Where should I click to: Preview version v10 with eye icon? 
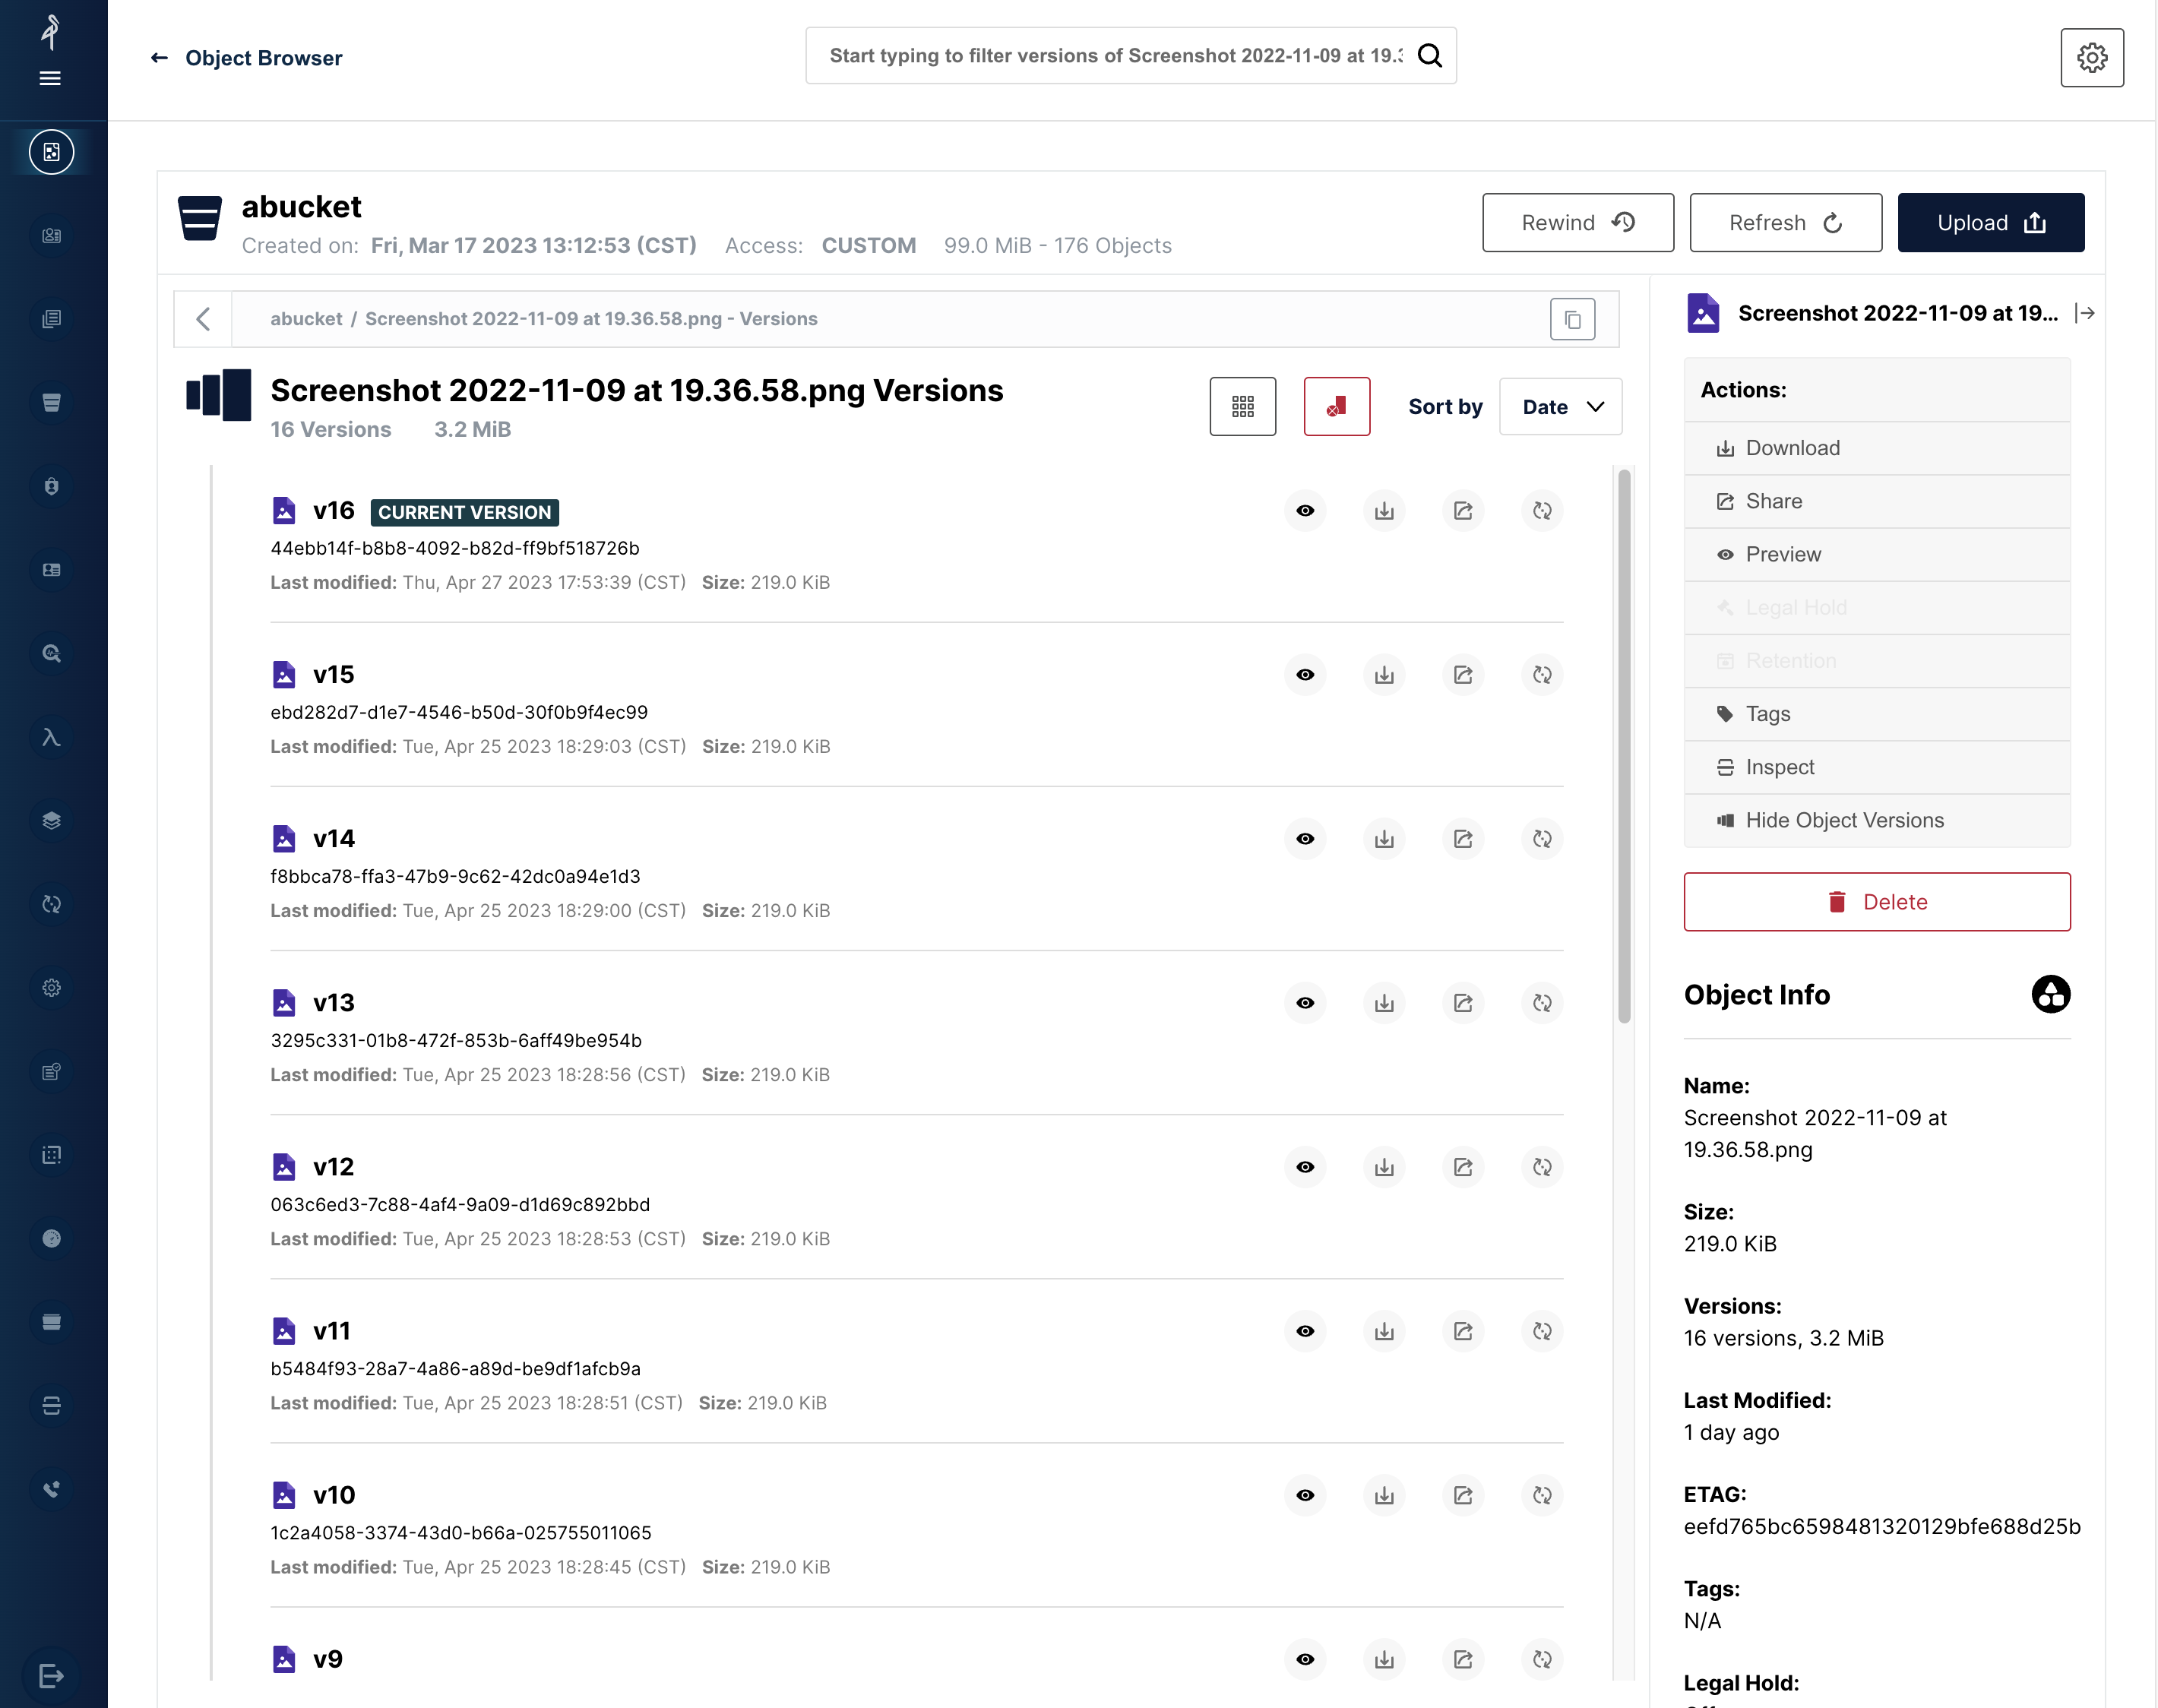pos(1305,1495)
